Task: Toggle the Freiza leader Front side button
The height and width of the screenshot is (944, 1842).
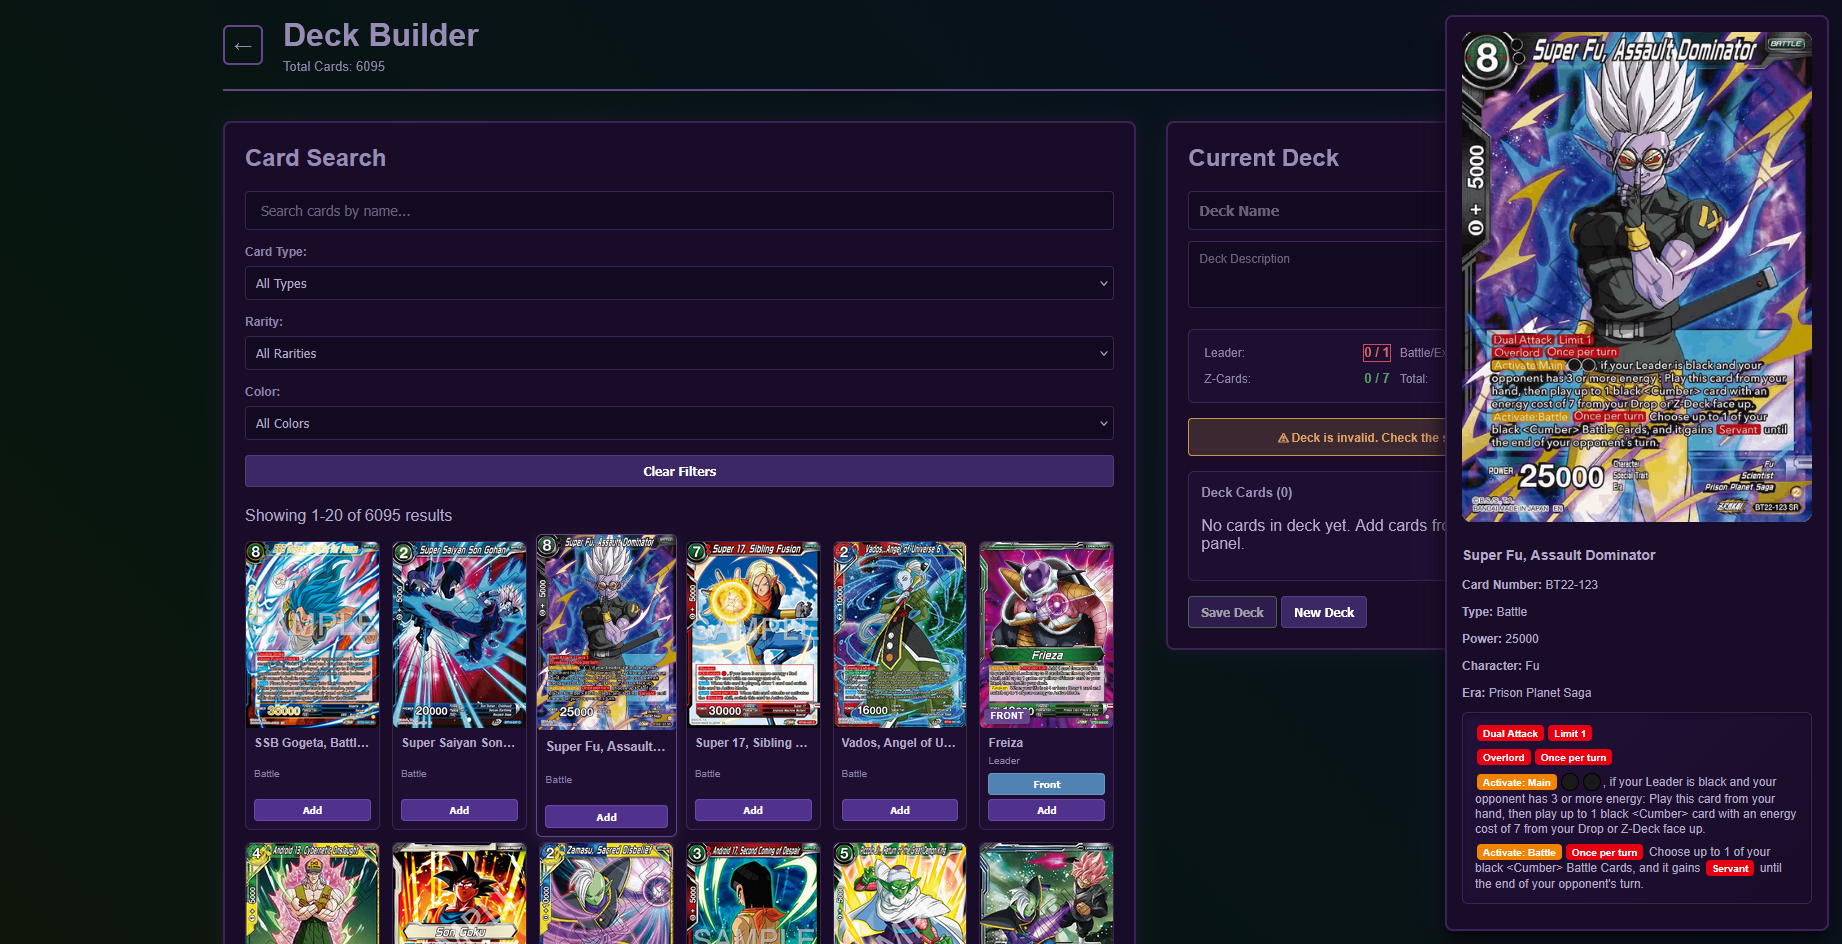Action: tap(1046, 784)
